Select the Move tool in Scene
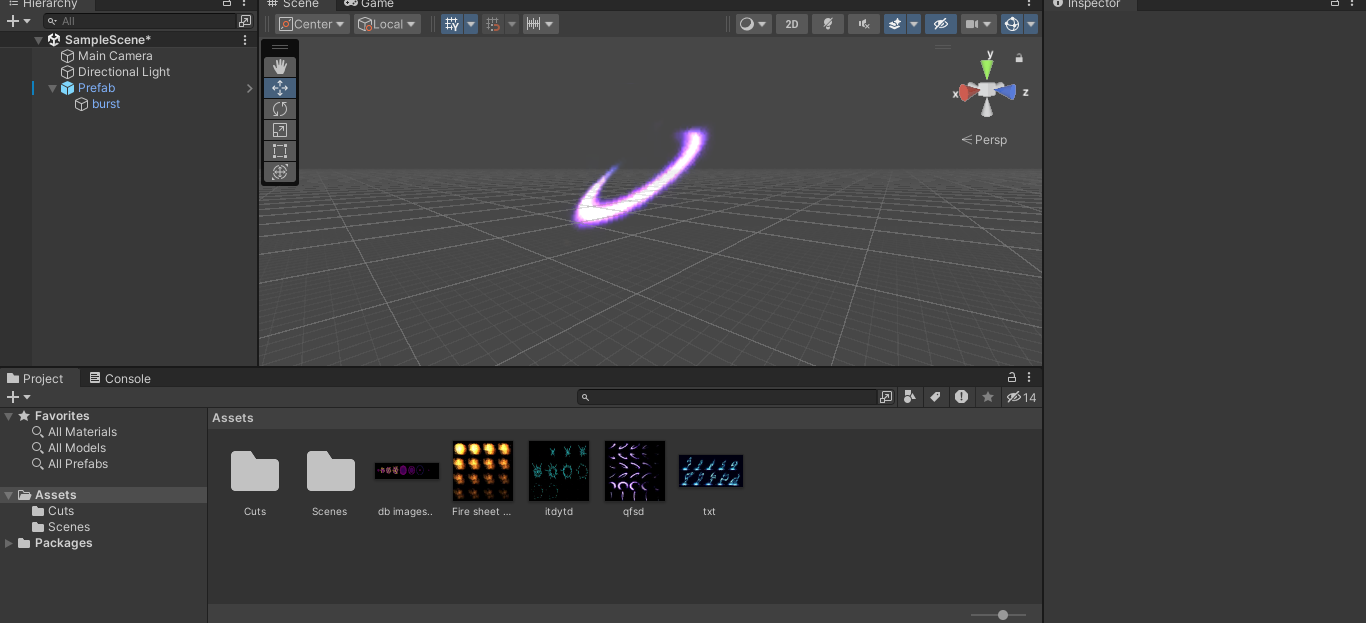Image resolution: width=1366 pixels, height=623 pixels. (x=280, y=88)
